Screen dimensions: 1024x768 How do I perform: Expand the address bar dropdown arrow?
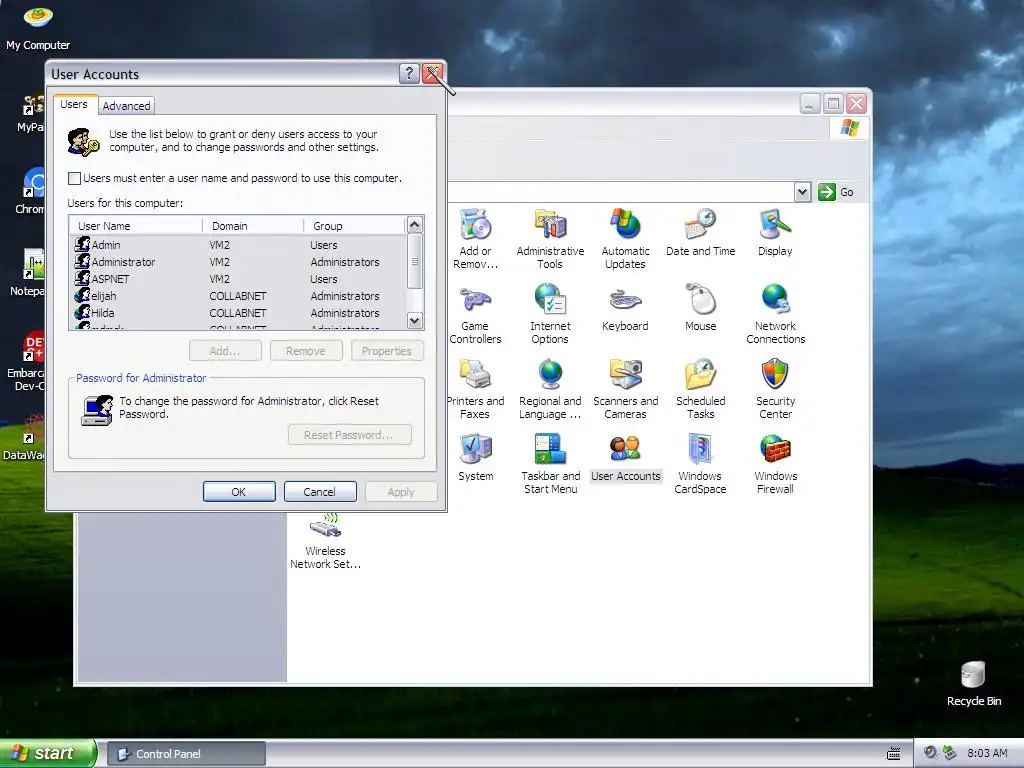click(x=802, y=192)
